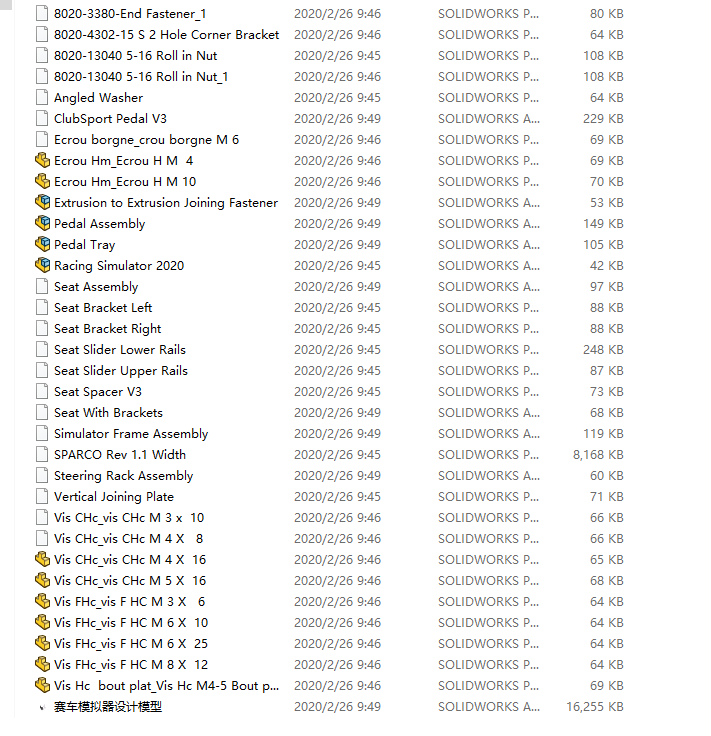The width and height of the screenshot is (711, 736).
Task: Select the Seat Assembly file name
Action: [x=96, y=287]
